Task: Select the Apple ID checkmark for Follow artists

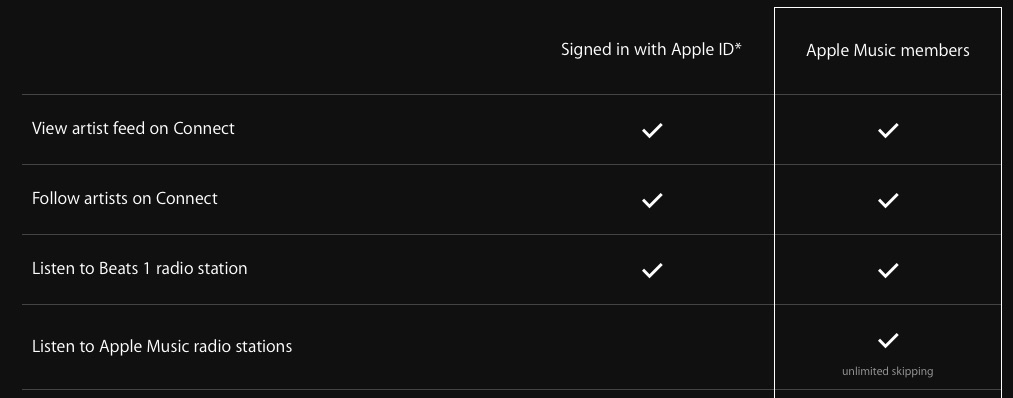Action: [x=652, y=200]
